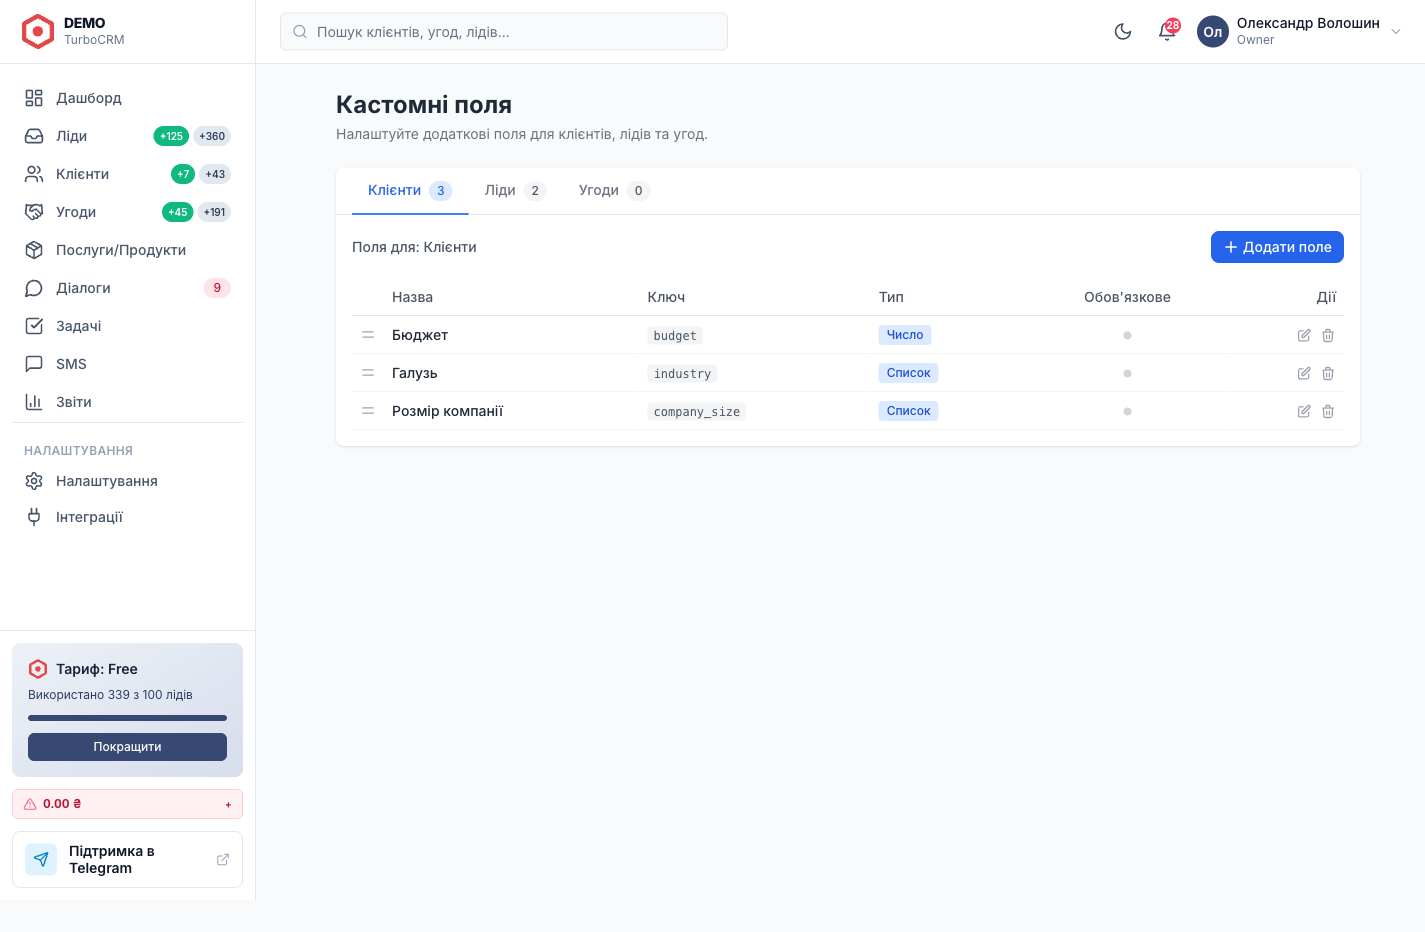Image resolution: width=1425 pixels, height=932 pixels.
Task: Click the Діалоги chat bubble icon
Action: (x=34, y=288)
